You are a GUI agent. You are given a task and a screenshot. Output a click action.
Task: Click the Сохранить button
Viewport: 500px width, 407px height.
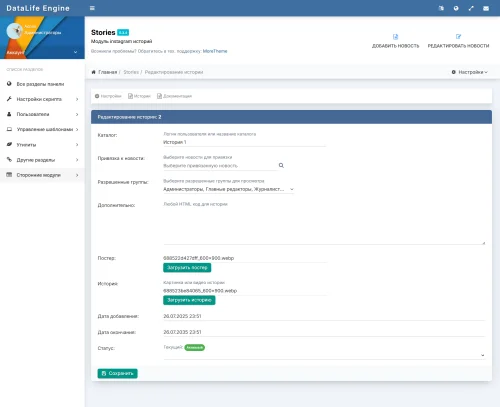tap(117, 373)
